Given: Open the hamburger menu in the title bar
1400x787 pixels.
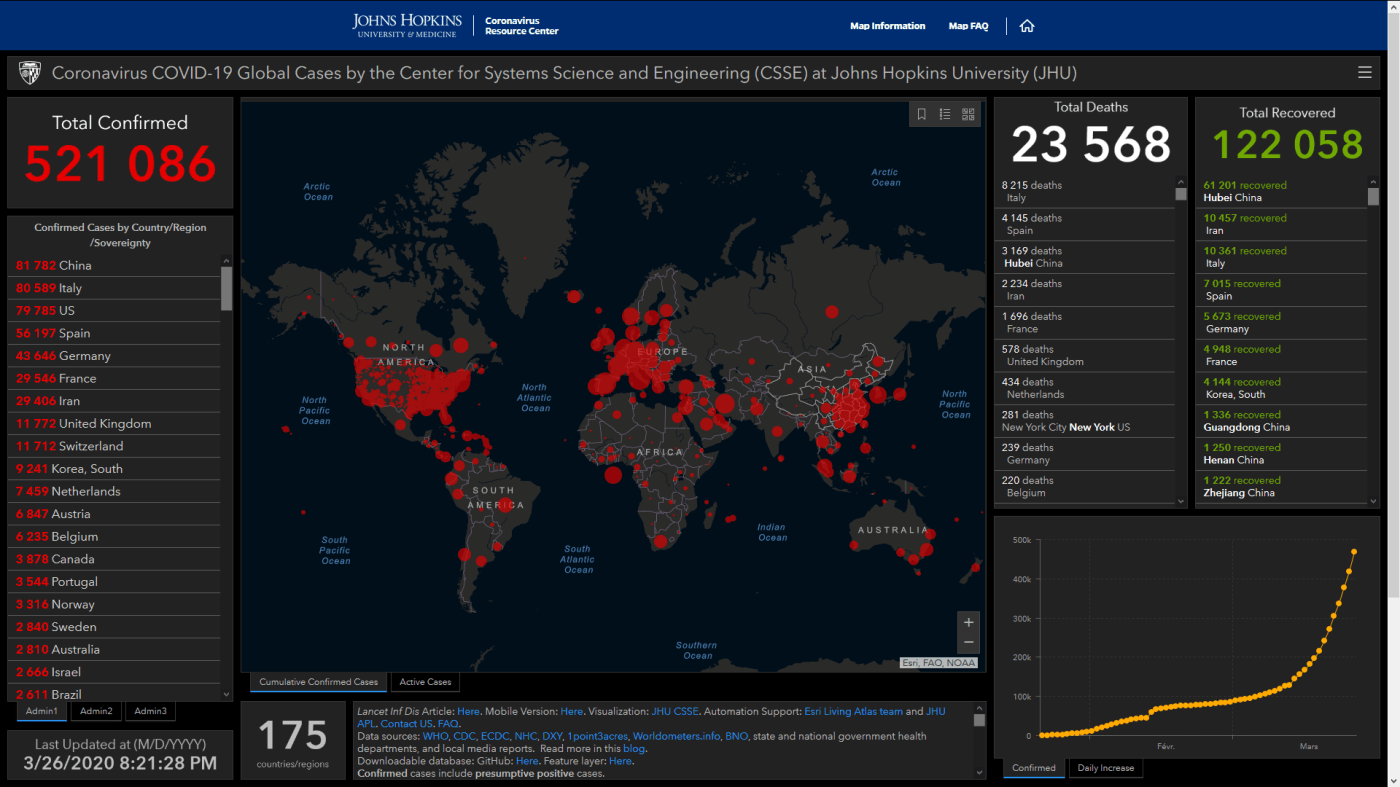Looking at the screenshot, I should [x=1365, y=72].
